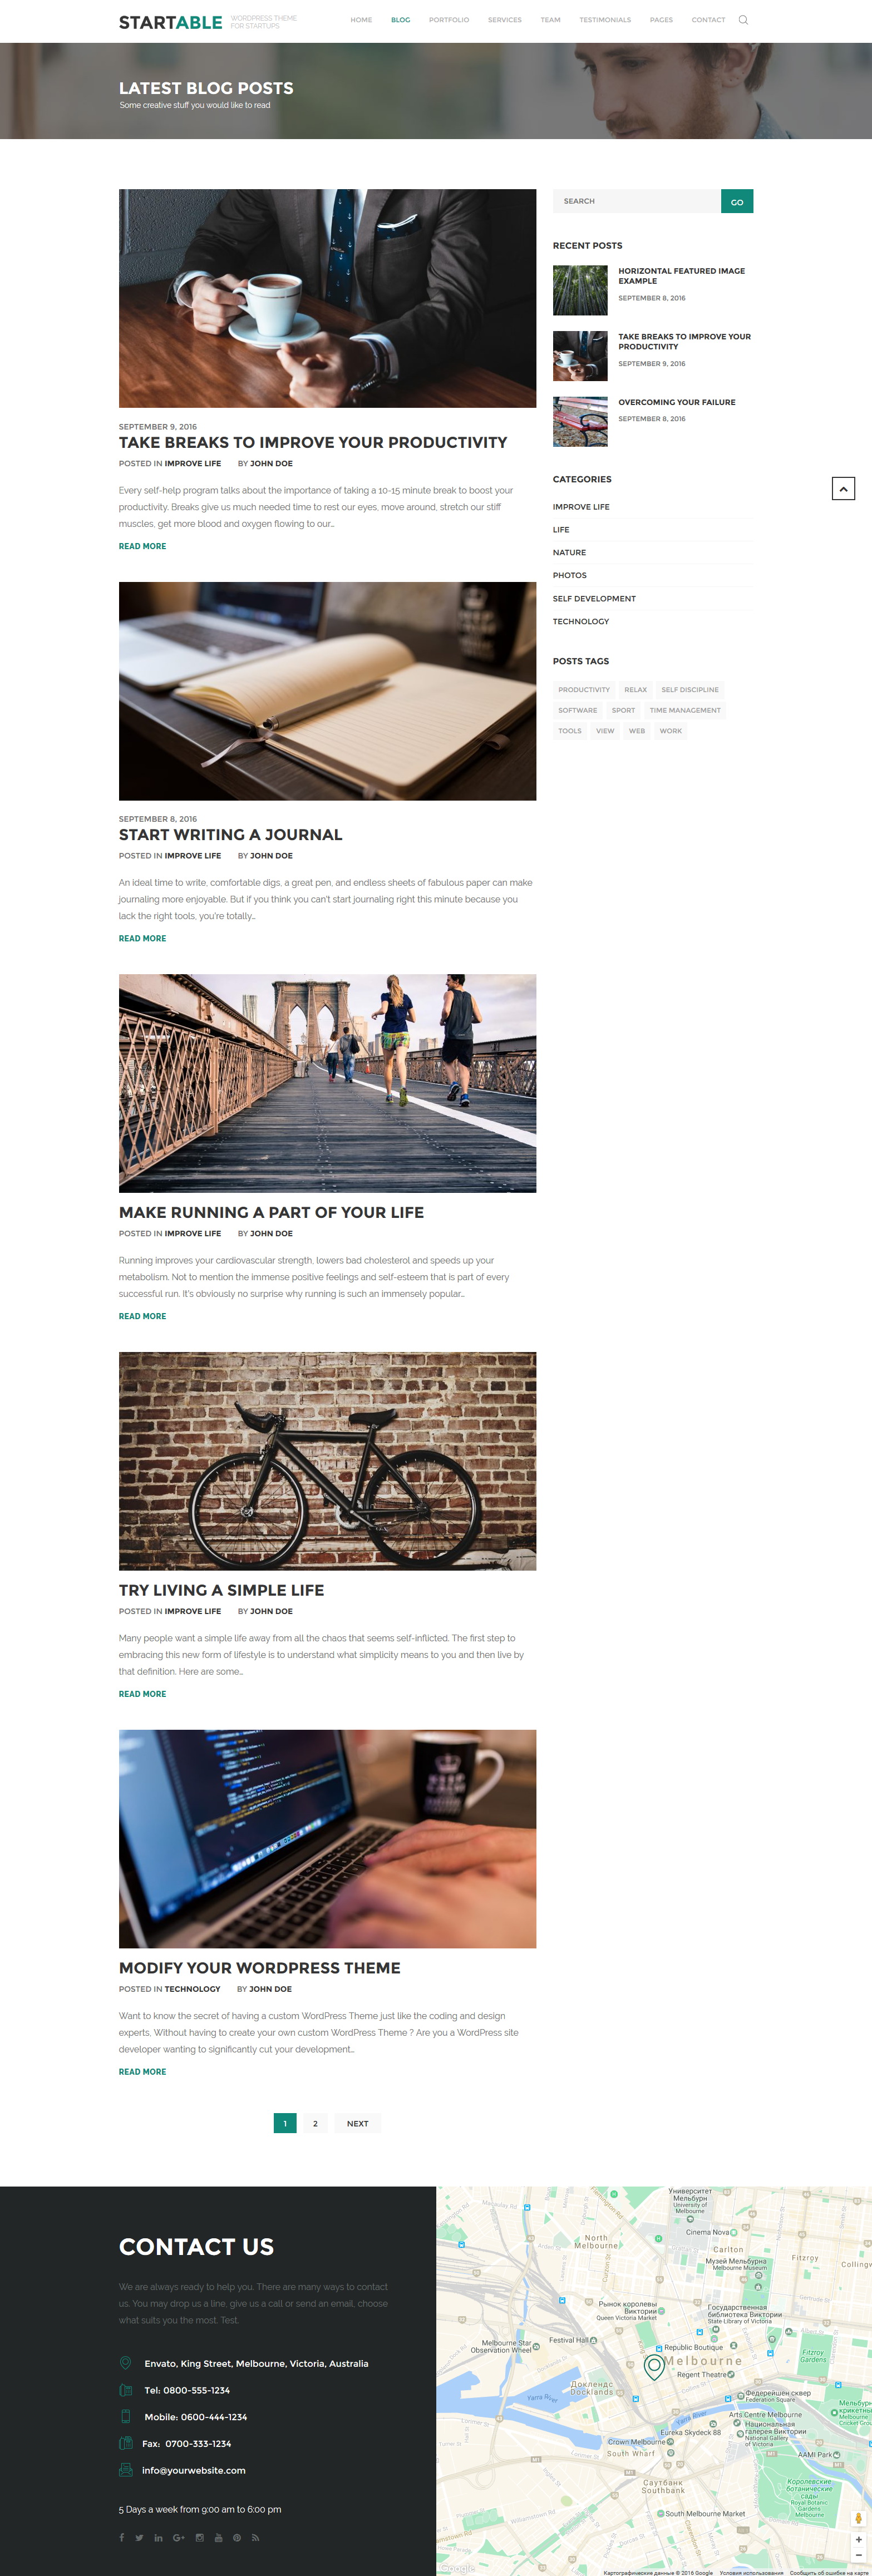Read more on Start Writing a Journal
Viewport: 872px width, 2576px height.
142,938
